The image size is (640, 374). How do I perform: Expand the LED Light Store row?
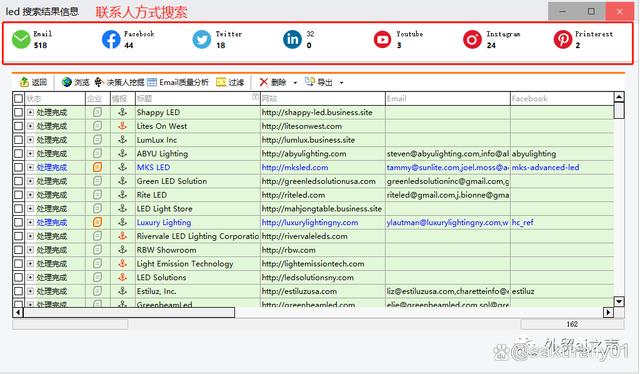[x=31, y=209]
